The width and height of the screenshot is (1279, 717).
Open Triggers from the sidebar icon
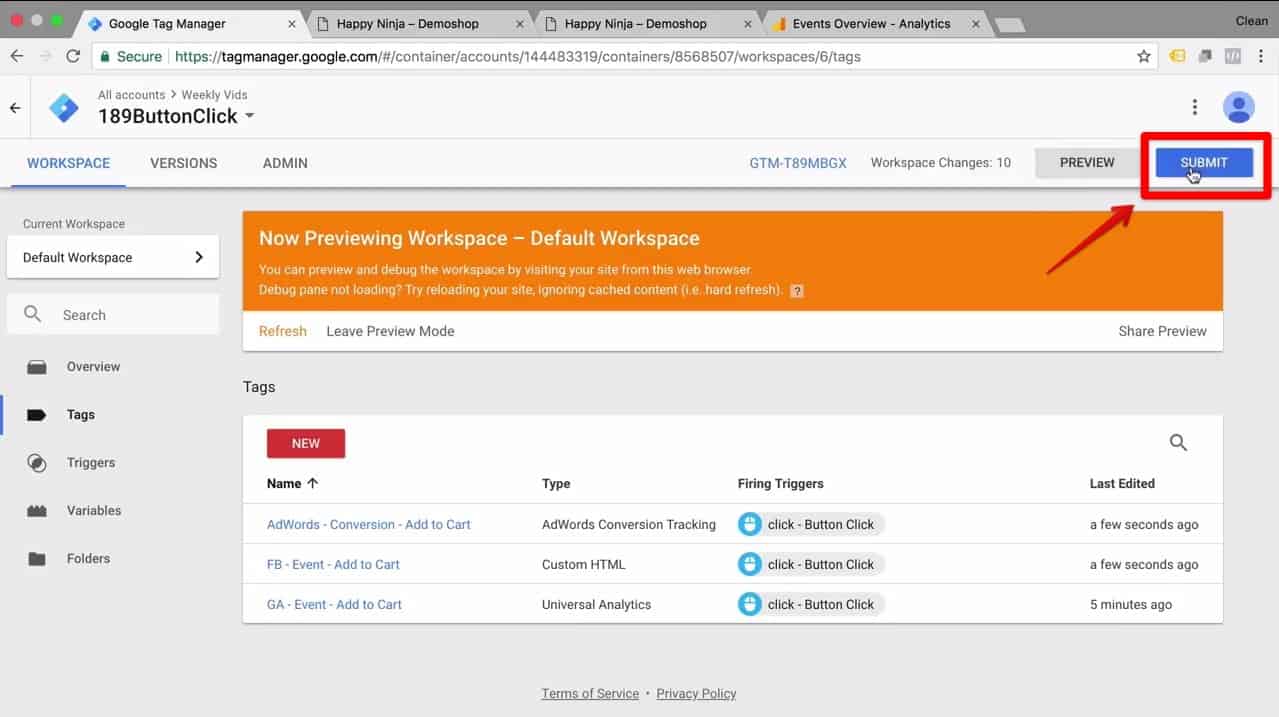tap(37, 462)
